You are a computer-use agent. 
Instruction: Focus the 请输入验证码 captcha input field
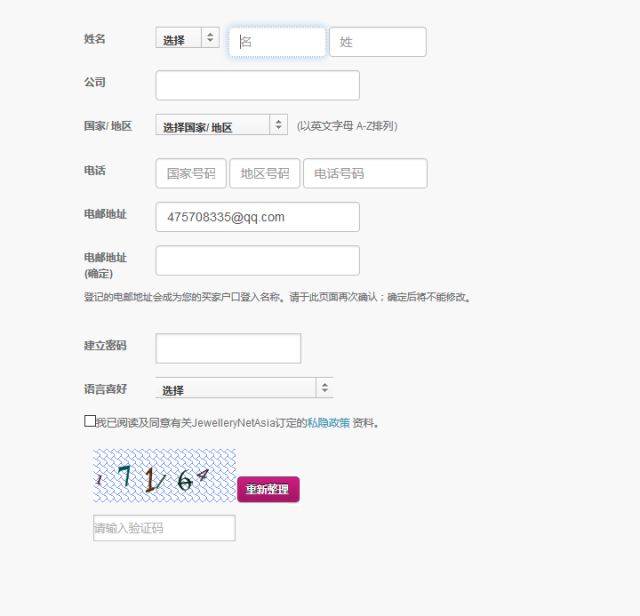tap(164, 528)
